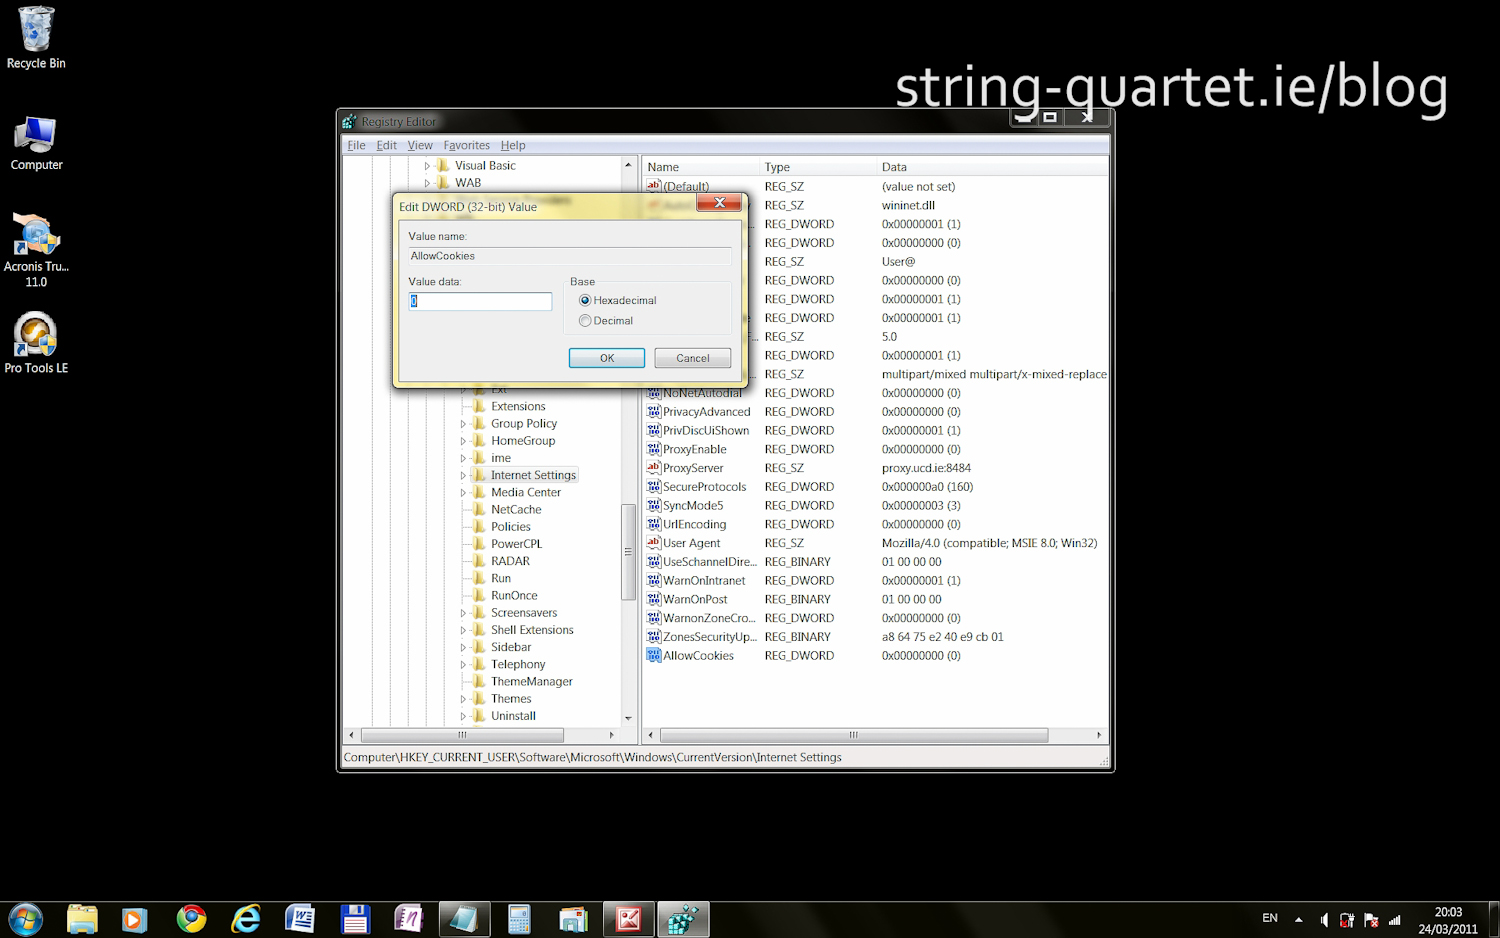The height and width of the screenshot is (938, 1500).
Task: Open the Favorites menu
Action: tap(467, 145)
